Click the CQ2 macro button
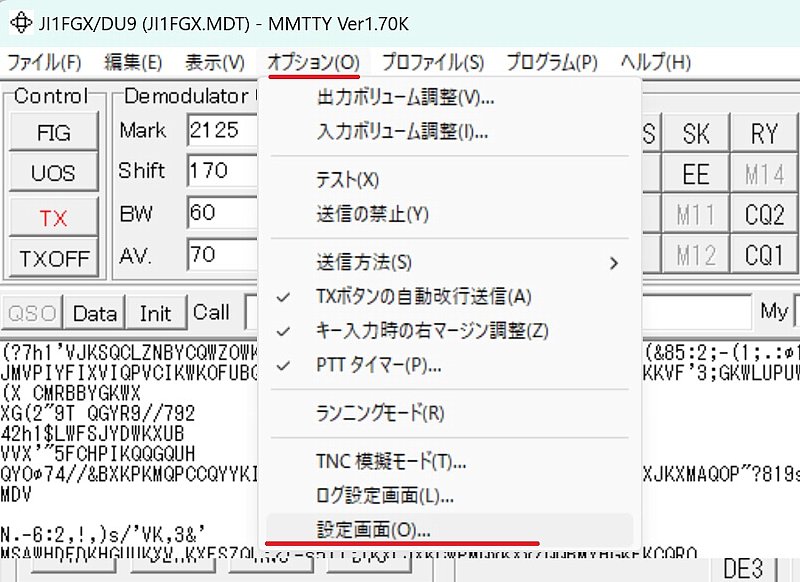 pos(764,214)
